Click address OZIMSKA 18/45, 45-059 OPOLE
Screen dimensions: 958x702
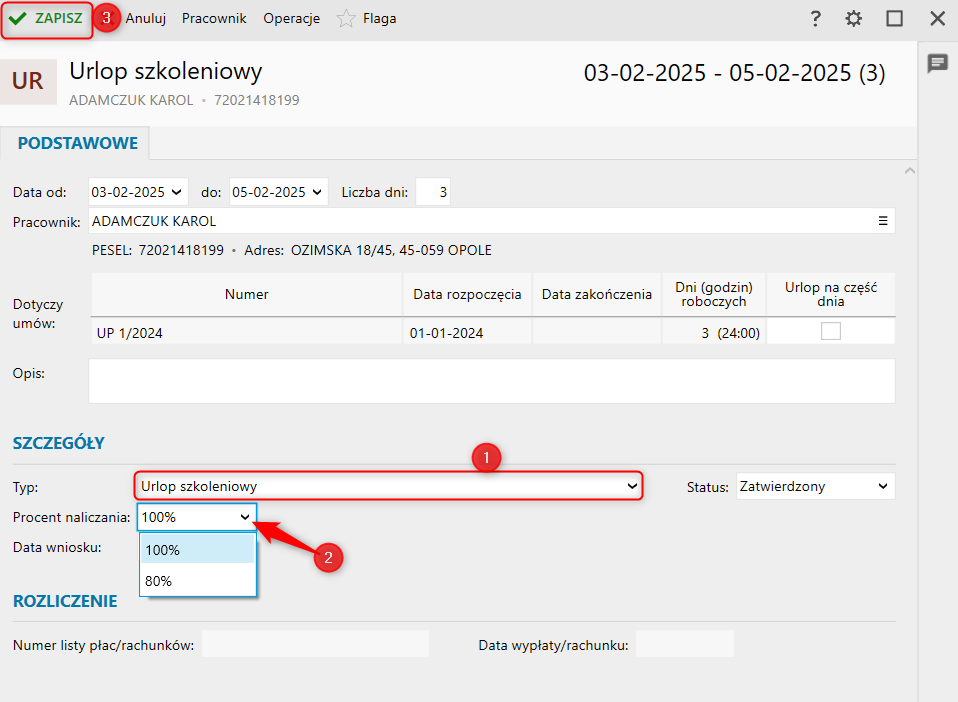click(391, 250)
